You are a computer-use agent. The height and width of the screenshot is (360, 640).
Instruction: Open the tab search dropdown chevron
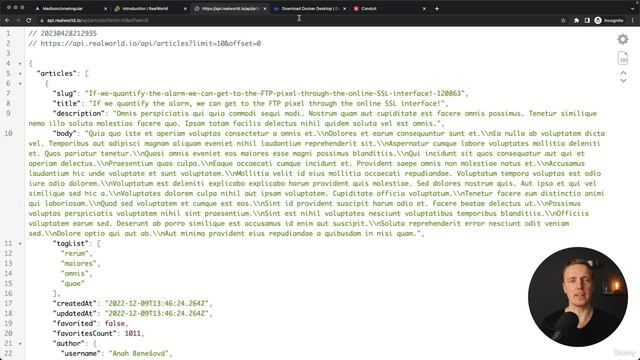633,8
